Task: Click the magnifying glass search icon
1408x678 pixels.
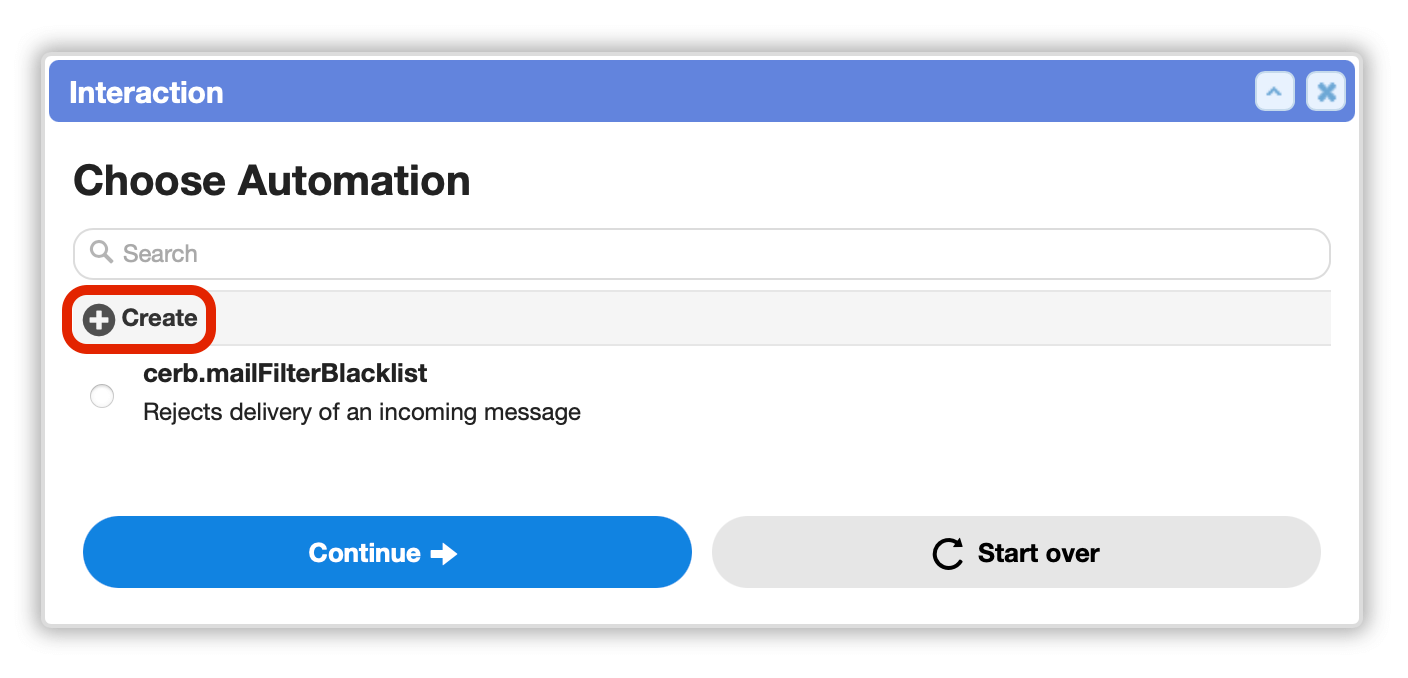Action: pos(101,252)
